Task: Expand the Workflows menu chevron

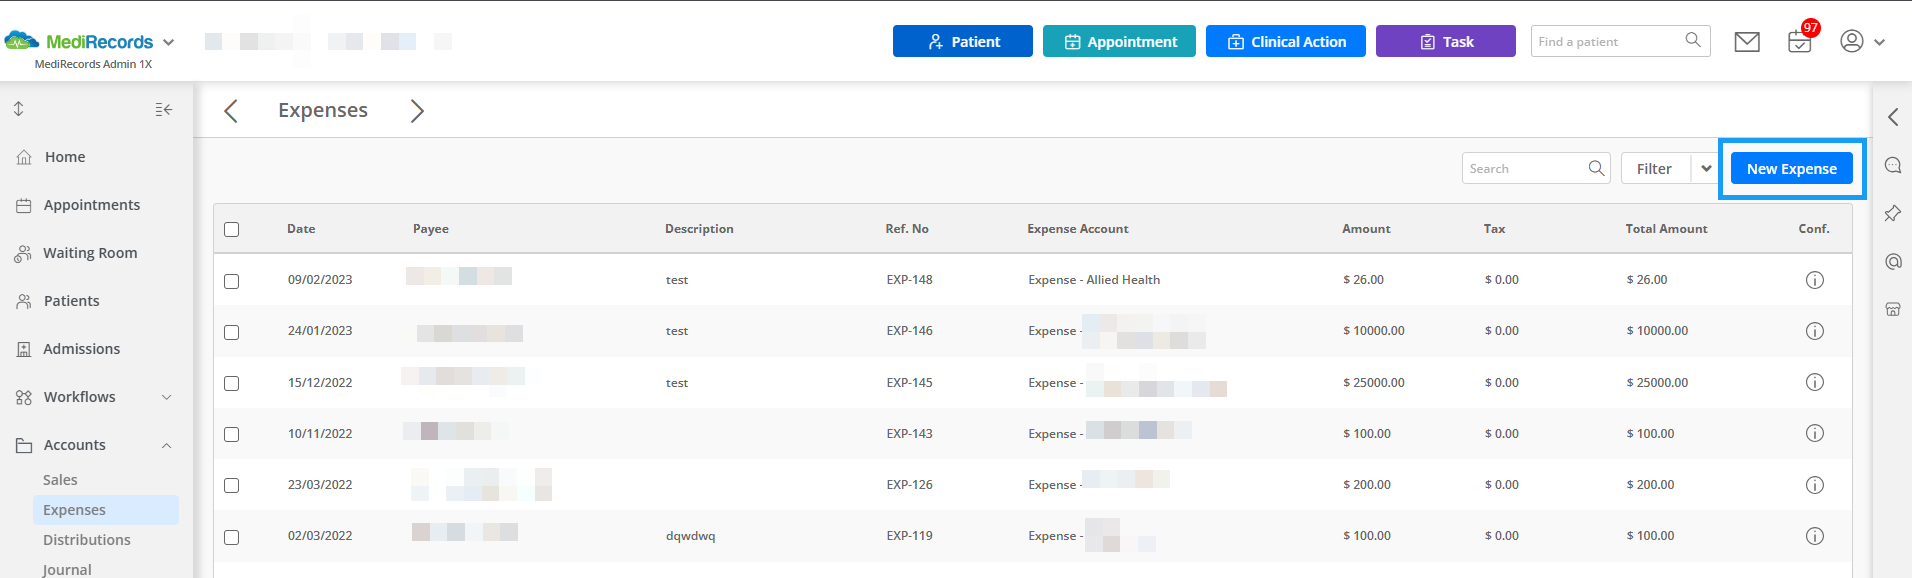Action: [167, 397]
